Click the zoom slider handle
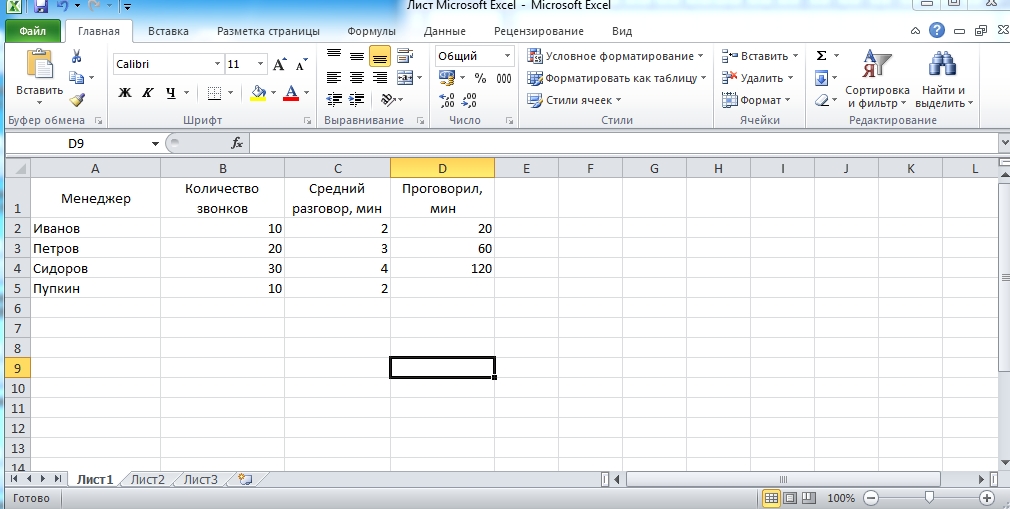 pos(929,497)
